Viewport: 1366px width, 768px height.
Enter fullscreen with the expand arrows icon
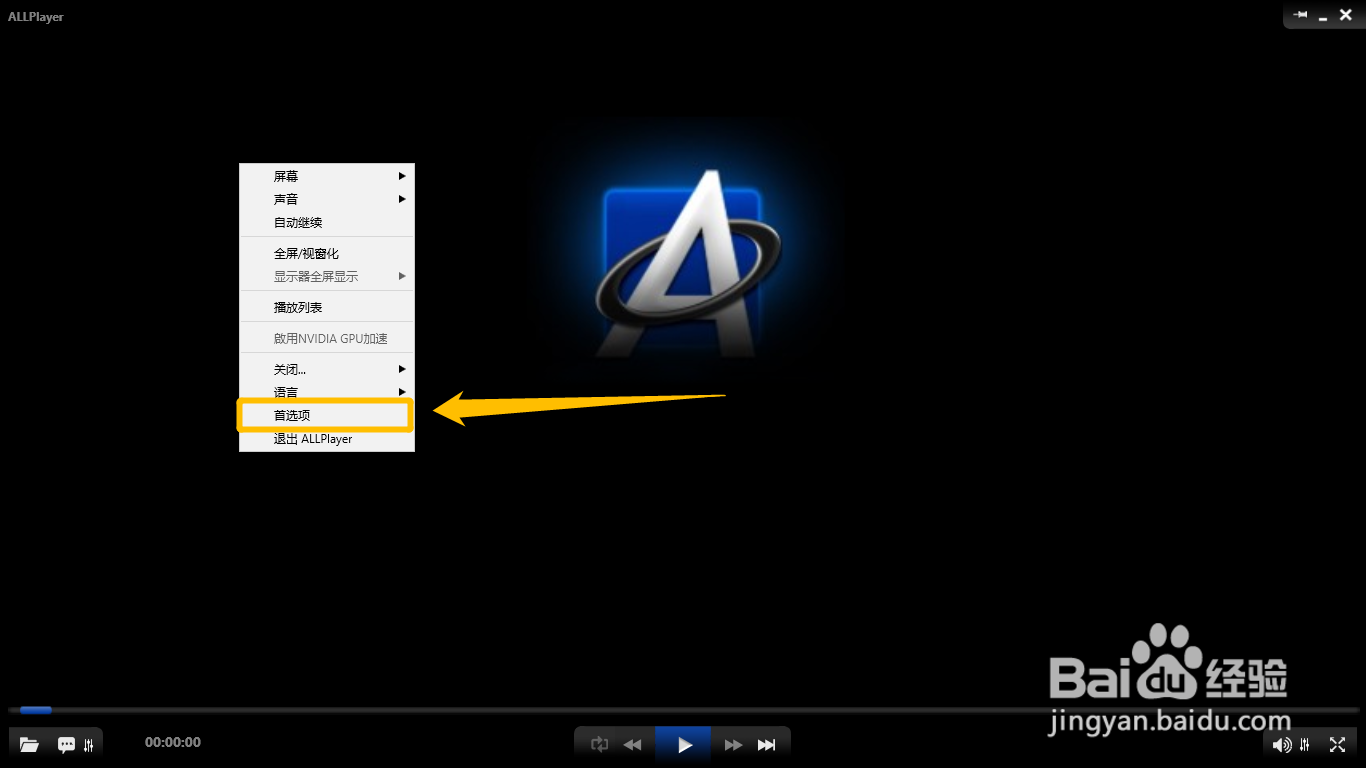(x=1337, y=744)
